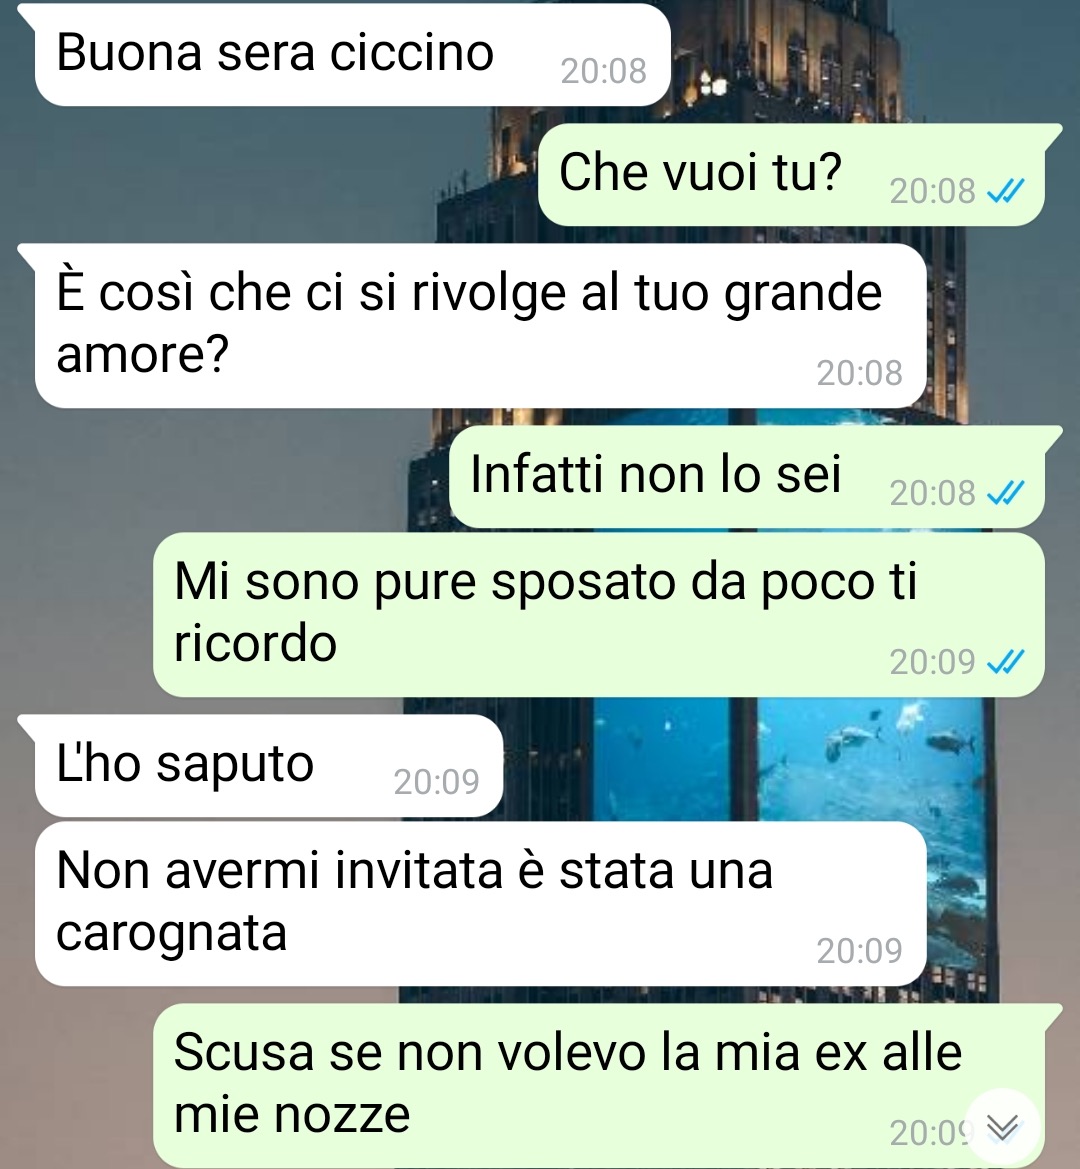This screenshot has width=1080, height=1169.
Task: Select 'Non avermi invitata è stata una carognata' message
Action: tap(481, 904)
